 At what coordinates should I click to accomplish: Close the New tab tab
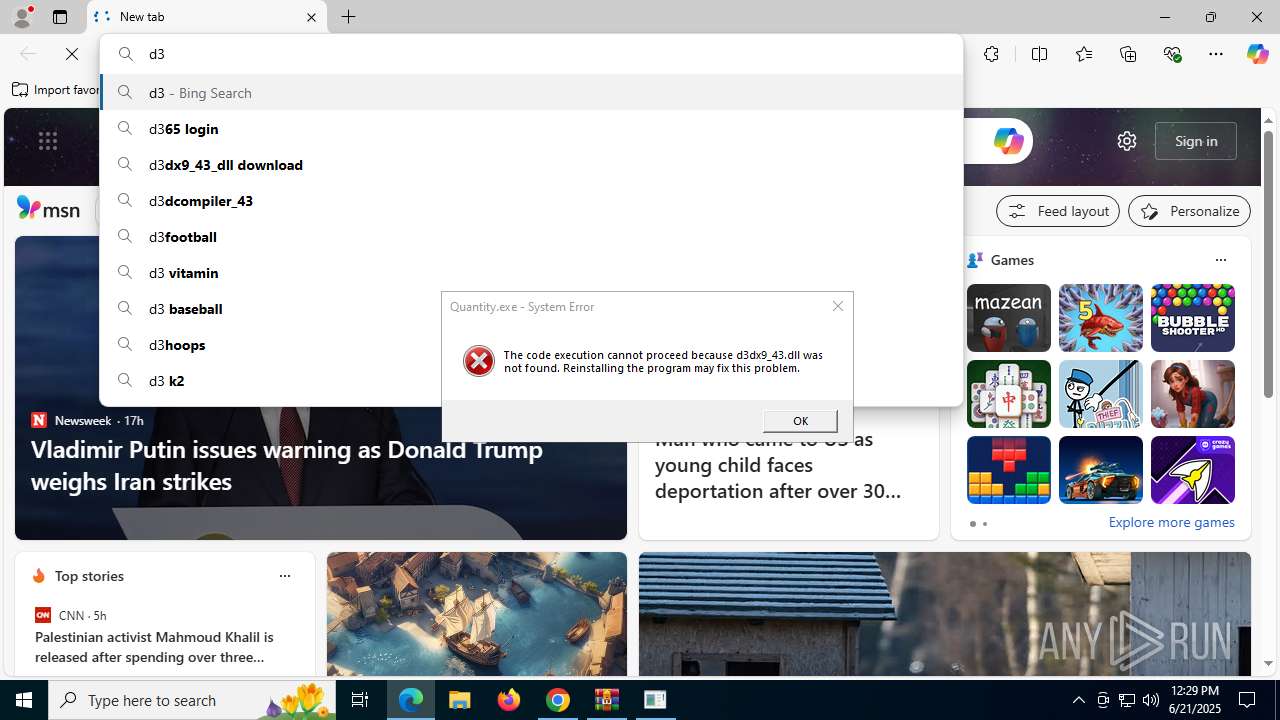pyautogui.click(x=311, y=17)
